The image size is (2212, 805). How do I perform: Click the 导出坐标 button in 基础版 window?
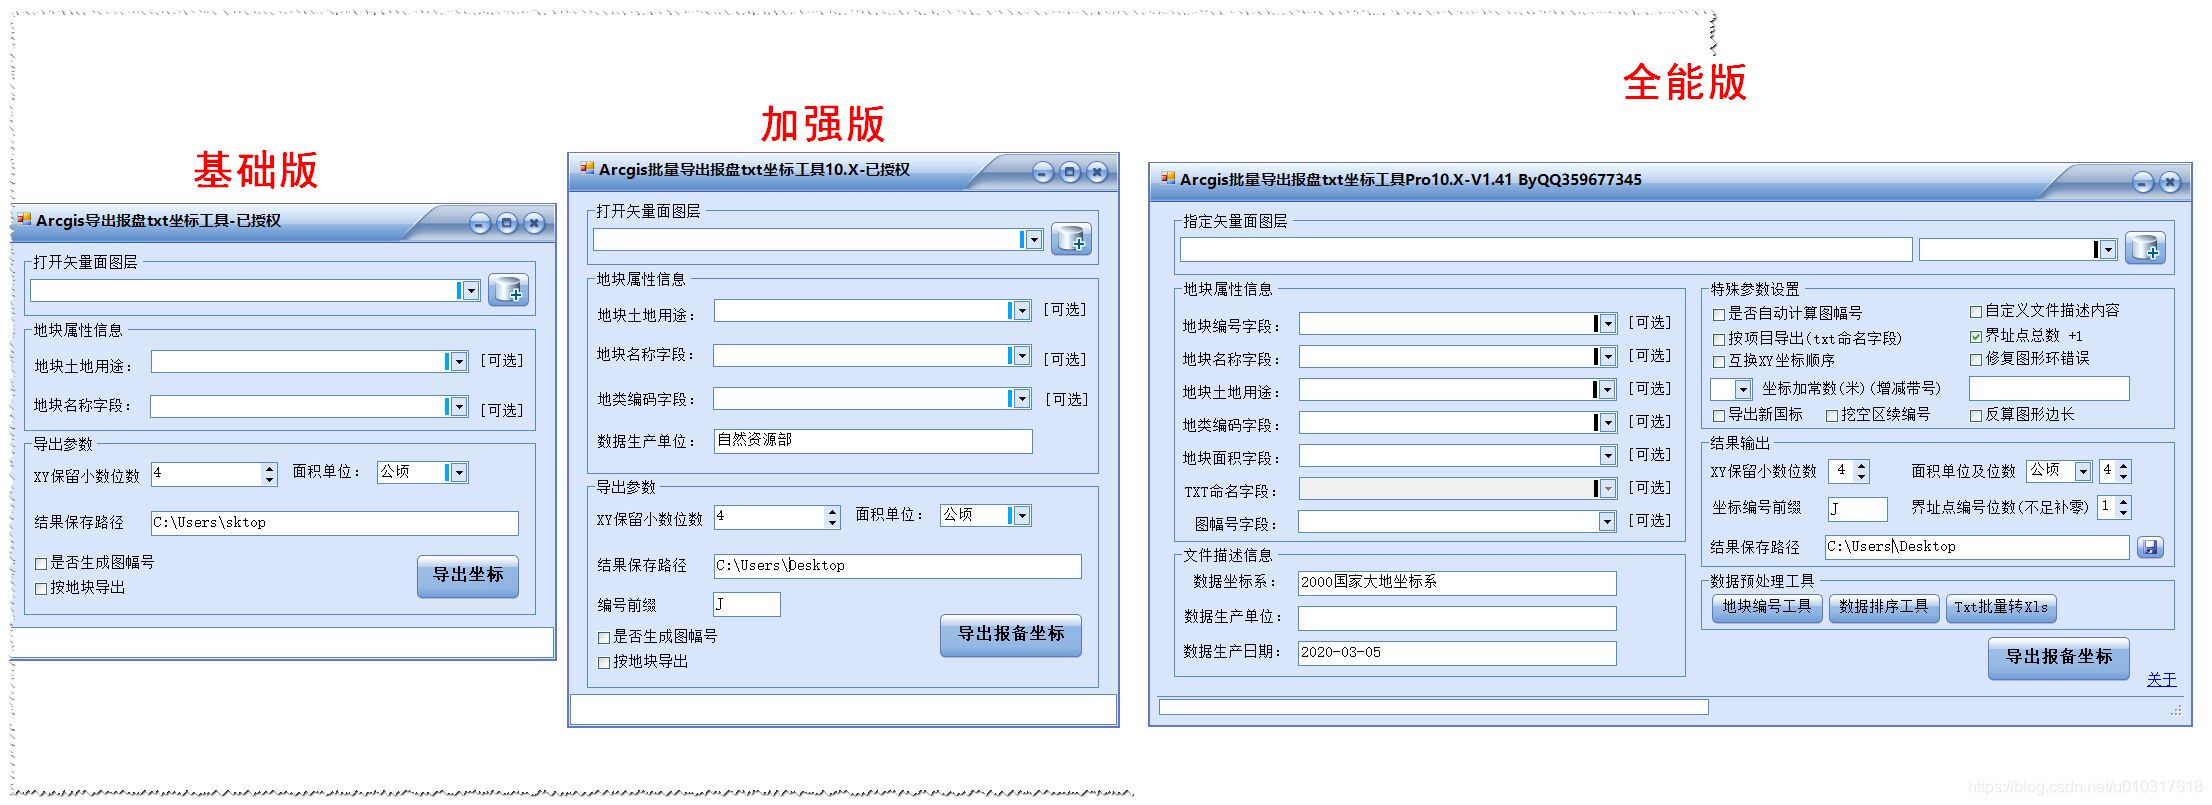[468, 576]
